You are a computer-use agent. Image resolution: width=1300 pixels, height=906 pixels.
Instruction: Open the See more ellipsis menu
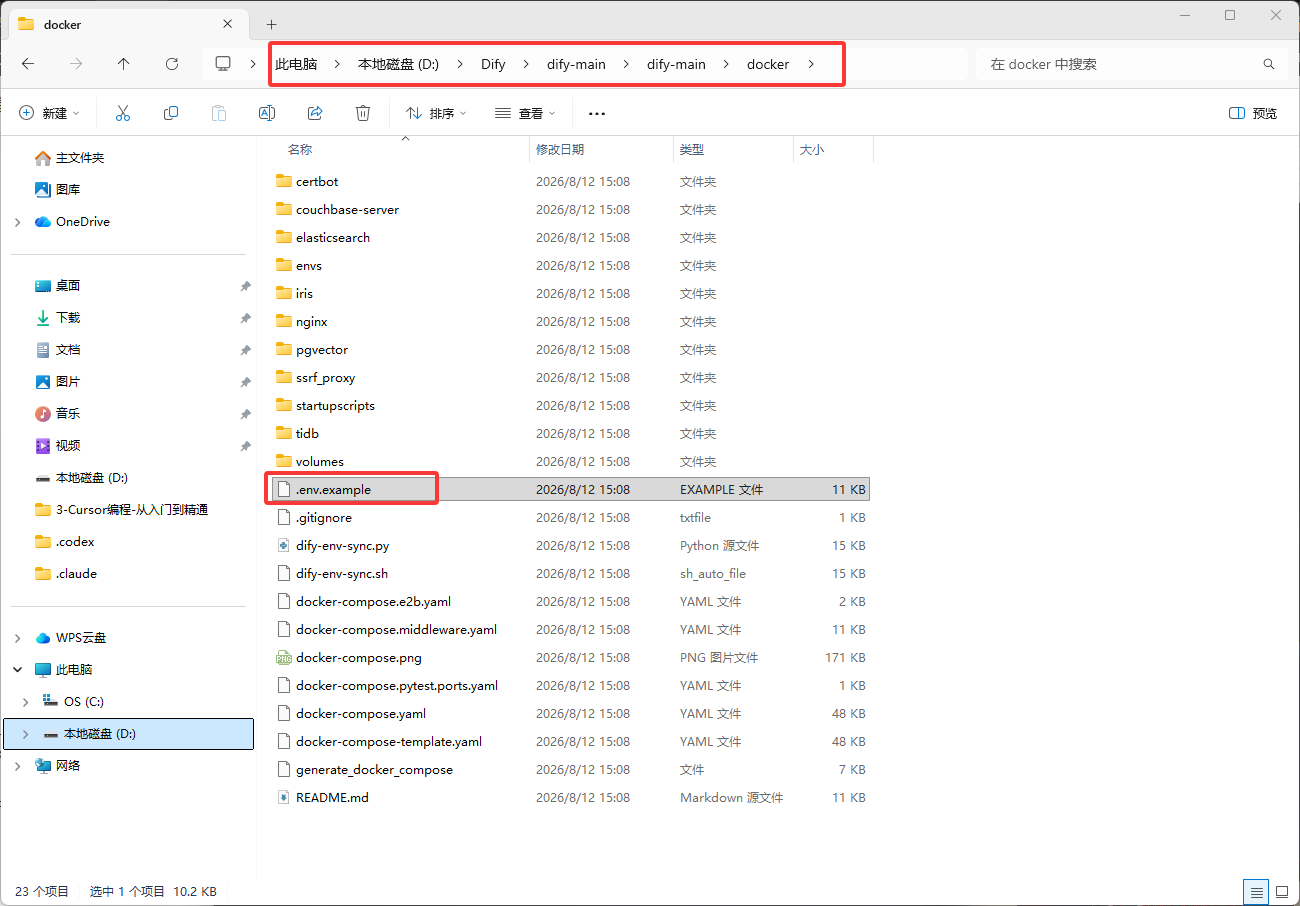(x=597, y=114)
